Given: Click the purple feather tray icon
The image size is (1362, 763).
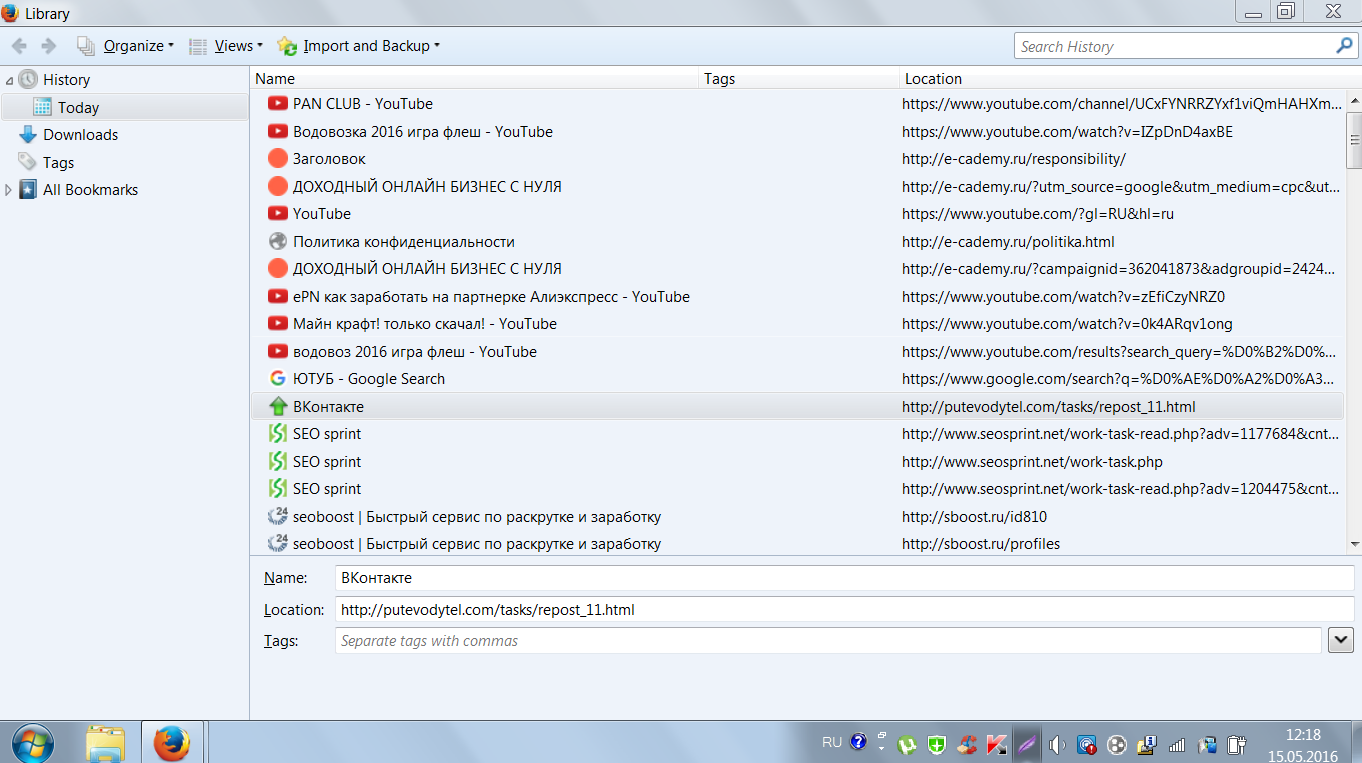Looking at the screenshot, I should (x=1027, y=744).
